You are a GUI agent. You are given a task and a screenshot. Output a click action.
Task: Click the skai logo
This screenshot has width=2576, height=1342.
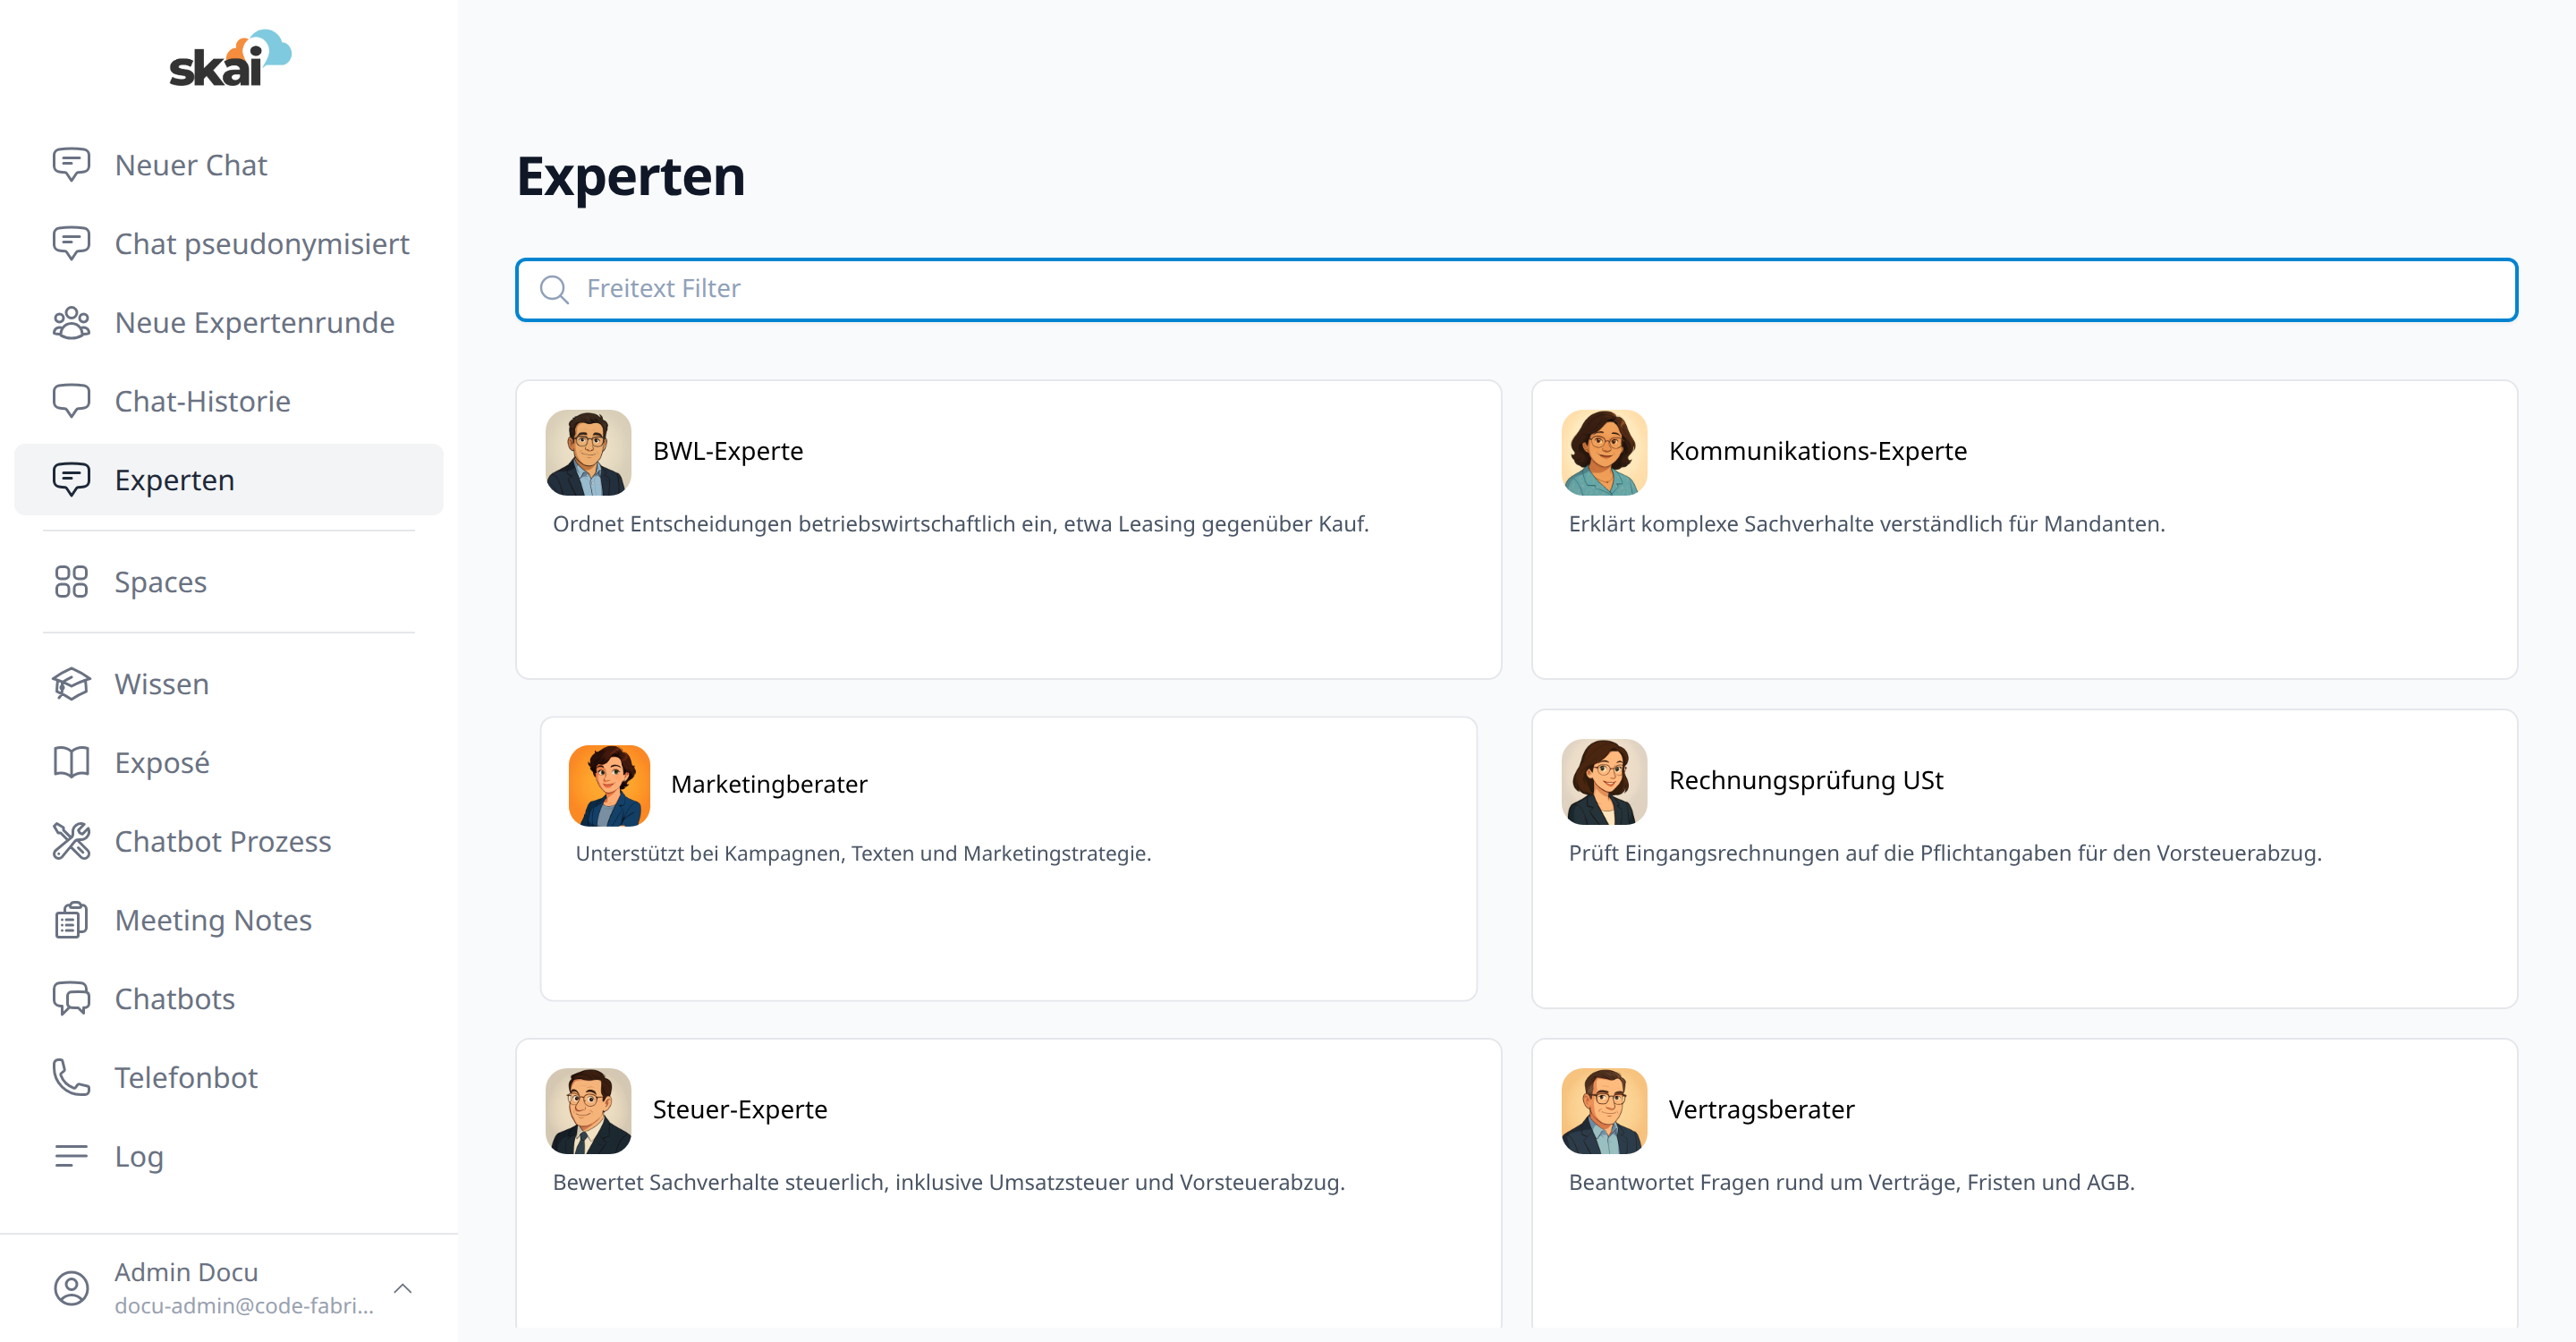coord(229,59)
